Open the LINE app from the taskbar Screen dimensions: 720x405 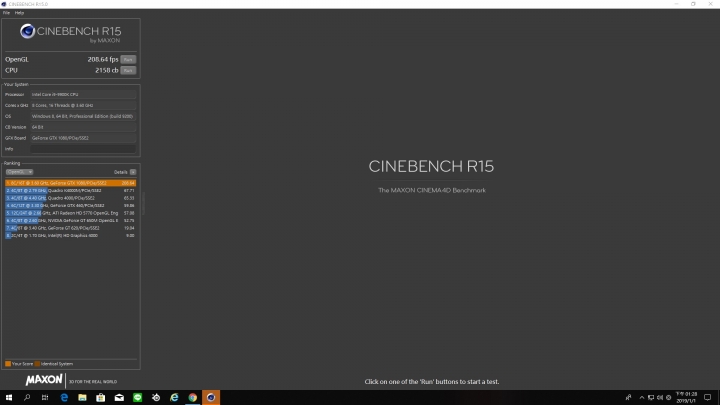click(x=137, y=398)
